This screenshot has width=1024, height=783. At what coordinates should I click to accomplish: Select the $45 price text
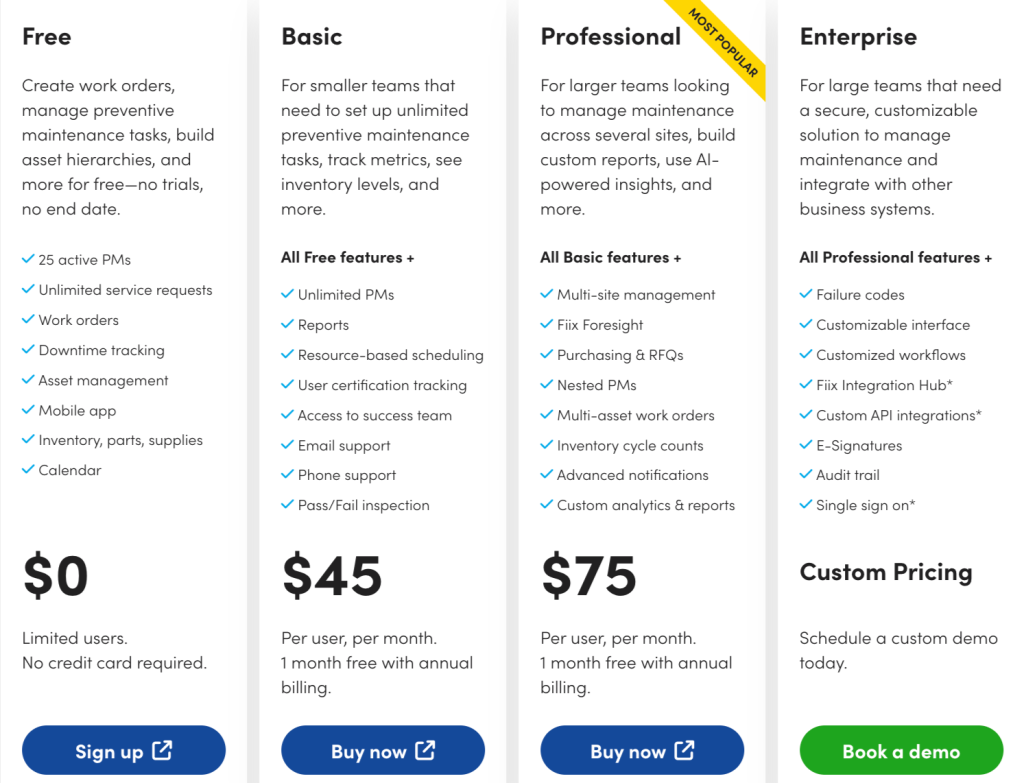[x=330, y=575]
